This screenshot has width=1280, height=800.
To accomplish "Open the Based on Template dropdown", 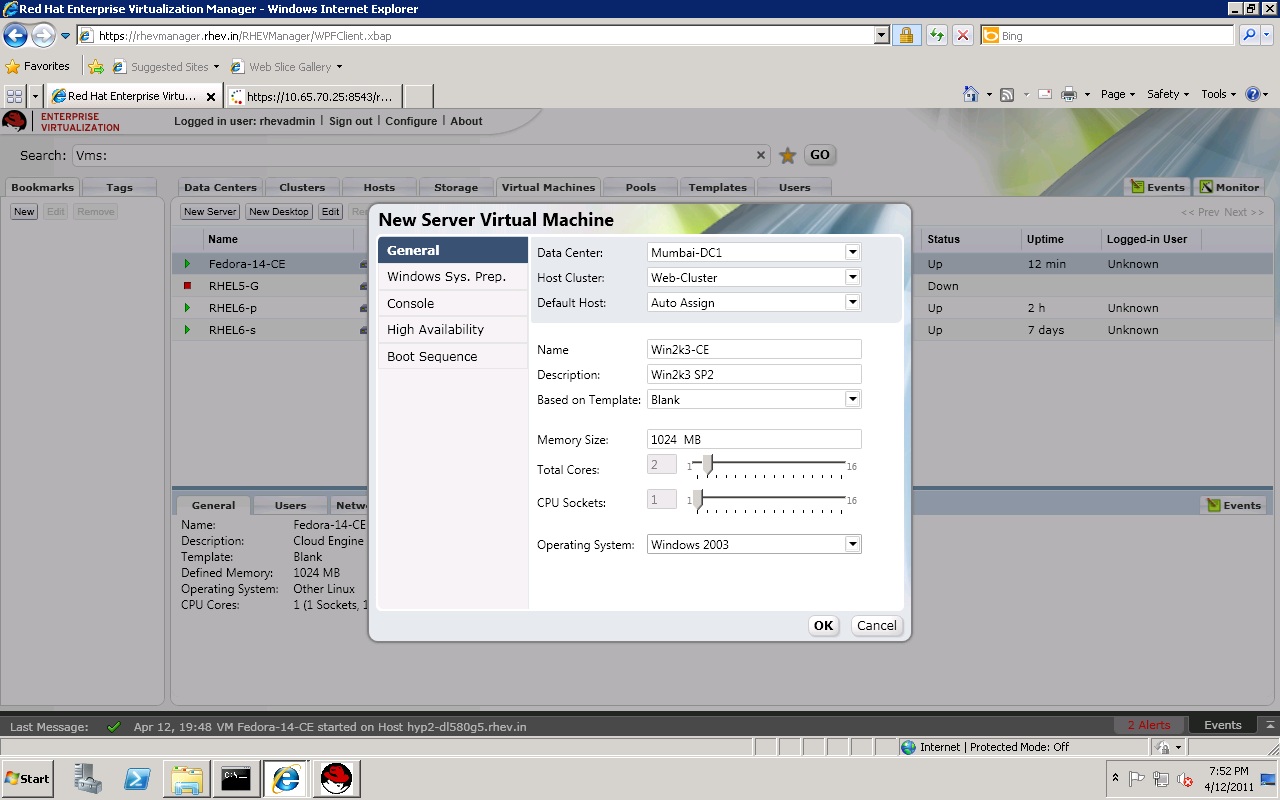I will coord(852,400).
